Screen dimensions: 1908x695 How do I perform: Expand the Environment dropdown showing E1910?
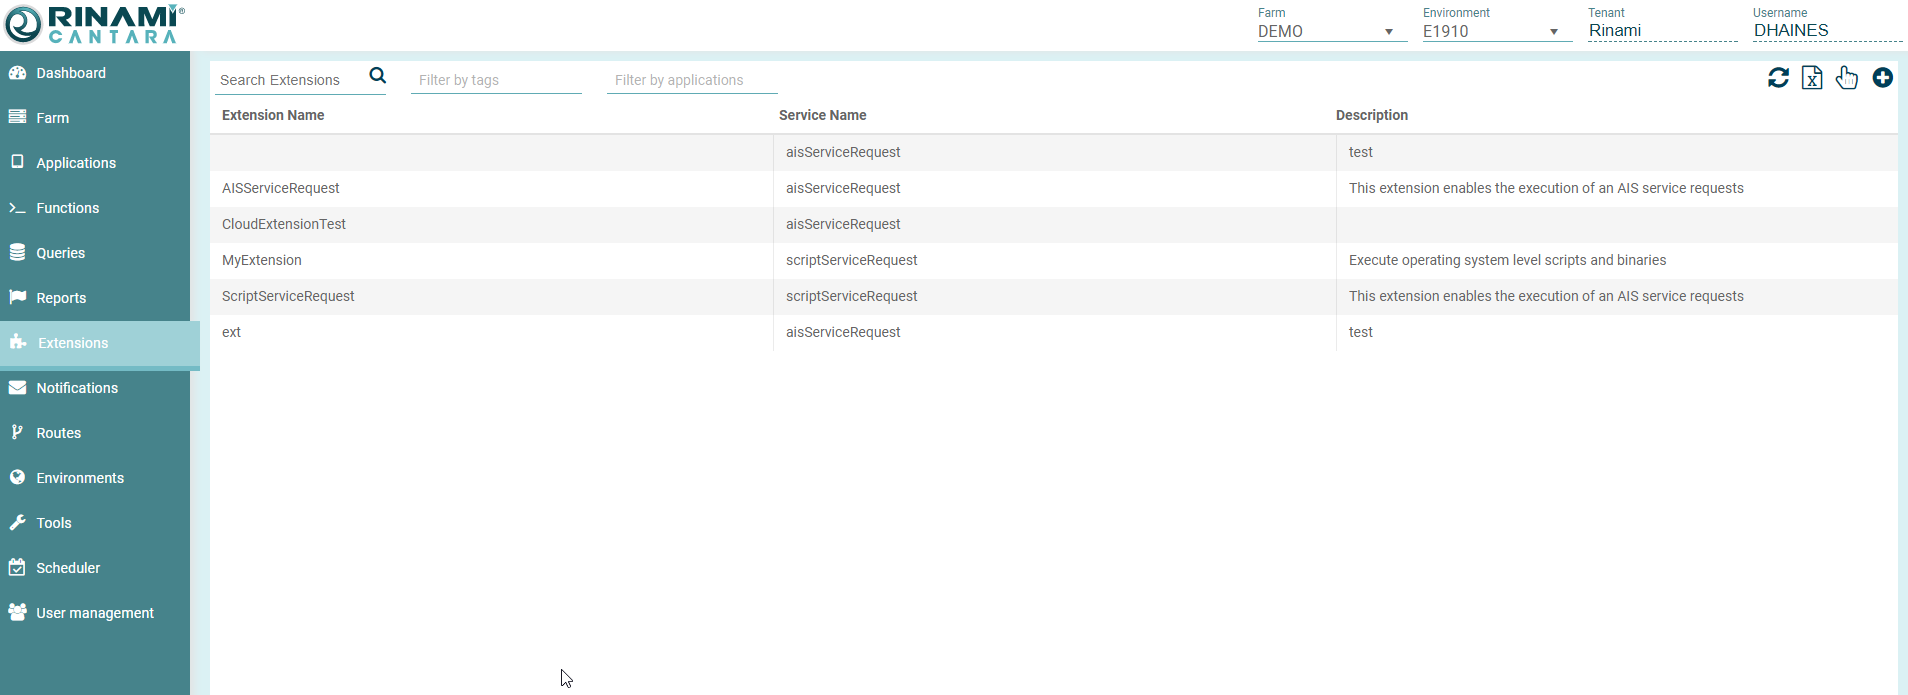pos(1491,31)
